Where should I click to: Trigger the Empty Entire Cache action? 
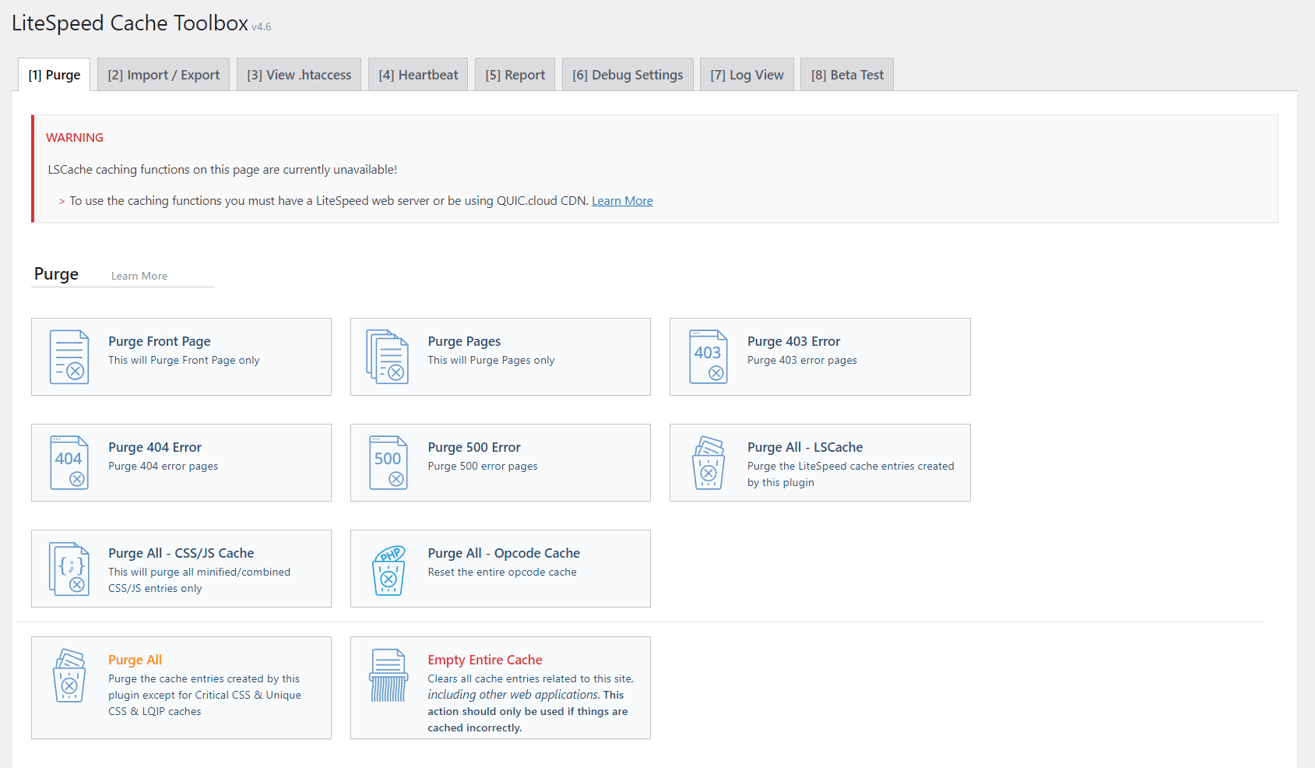(x=485, y=659)
